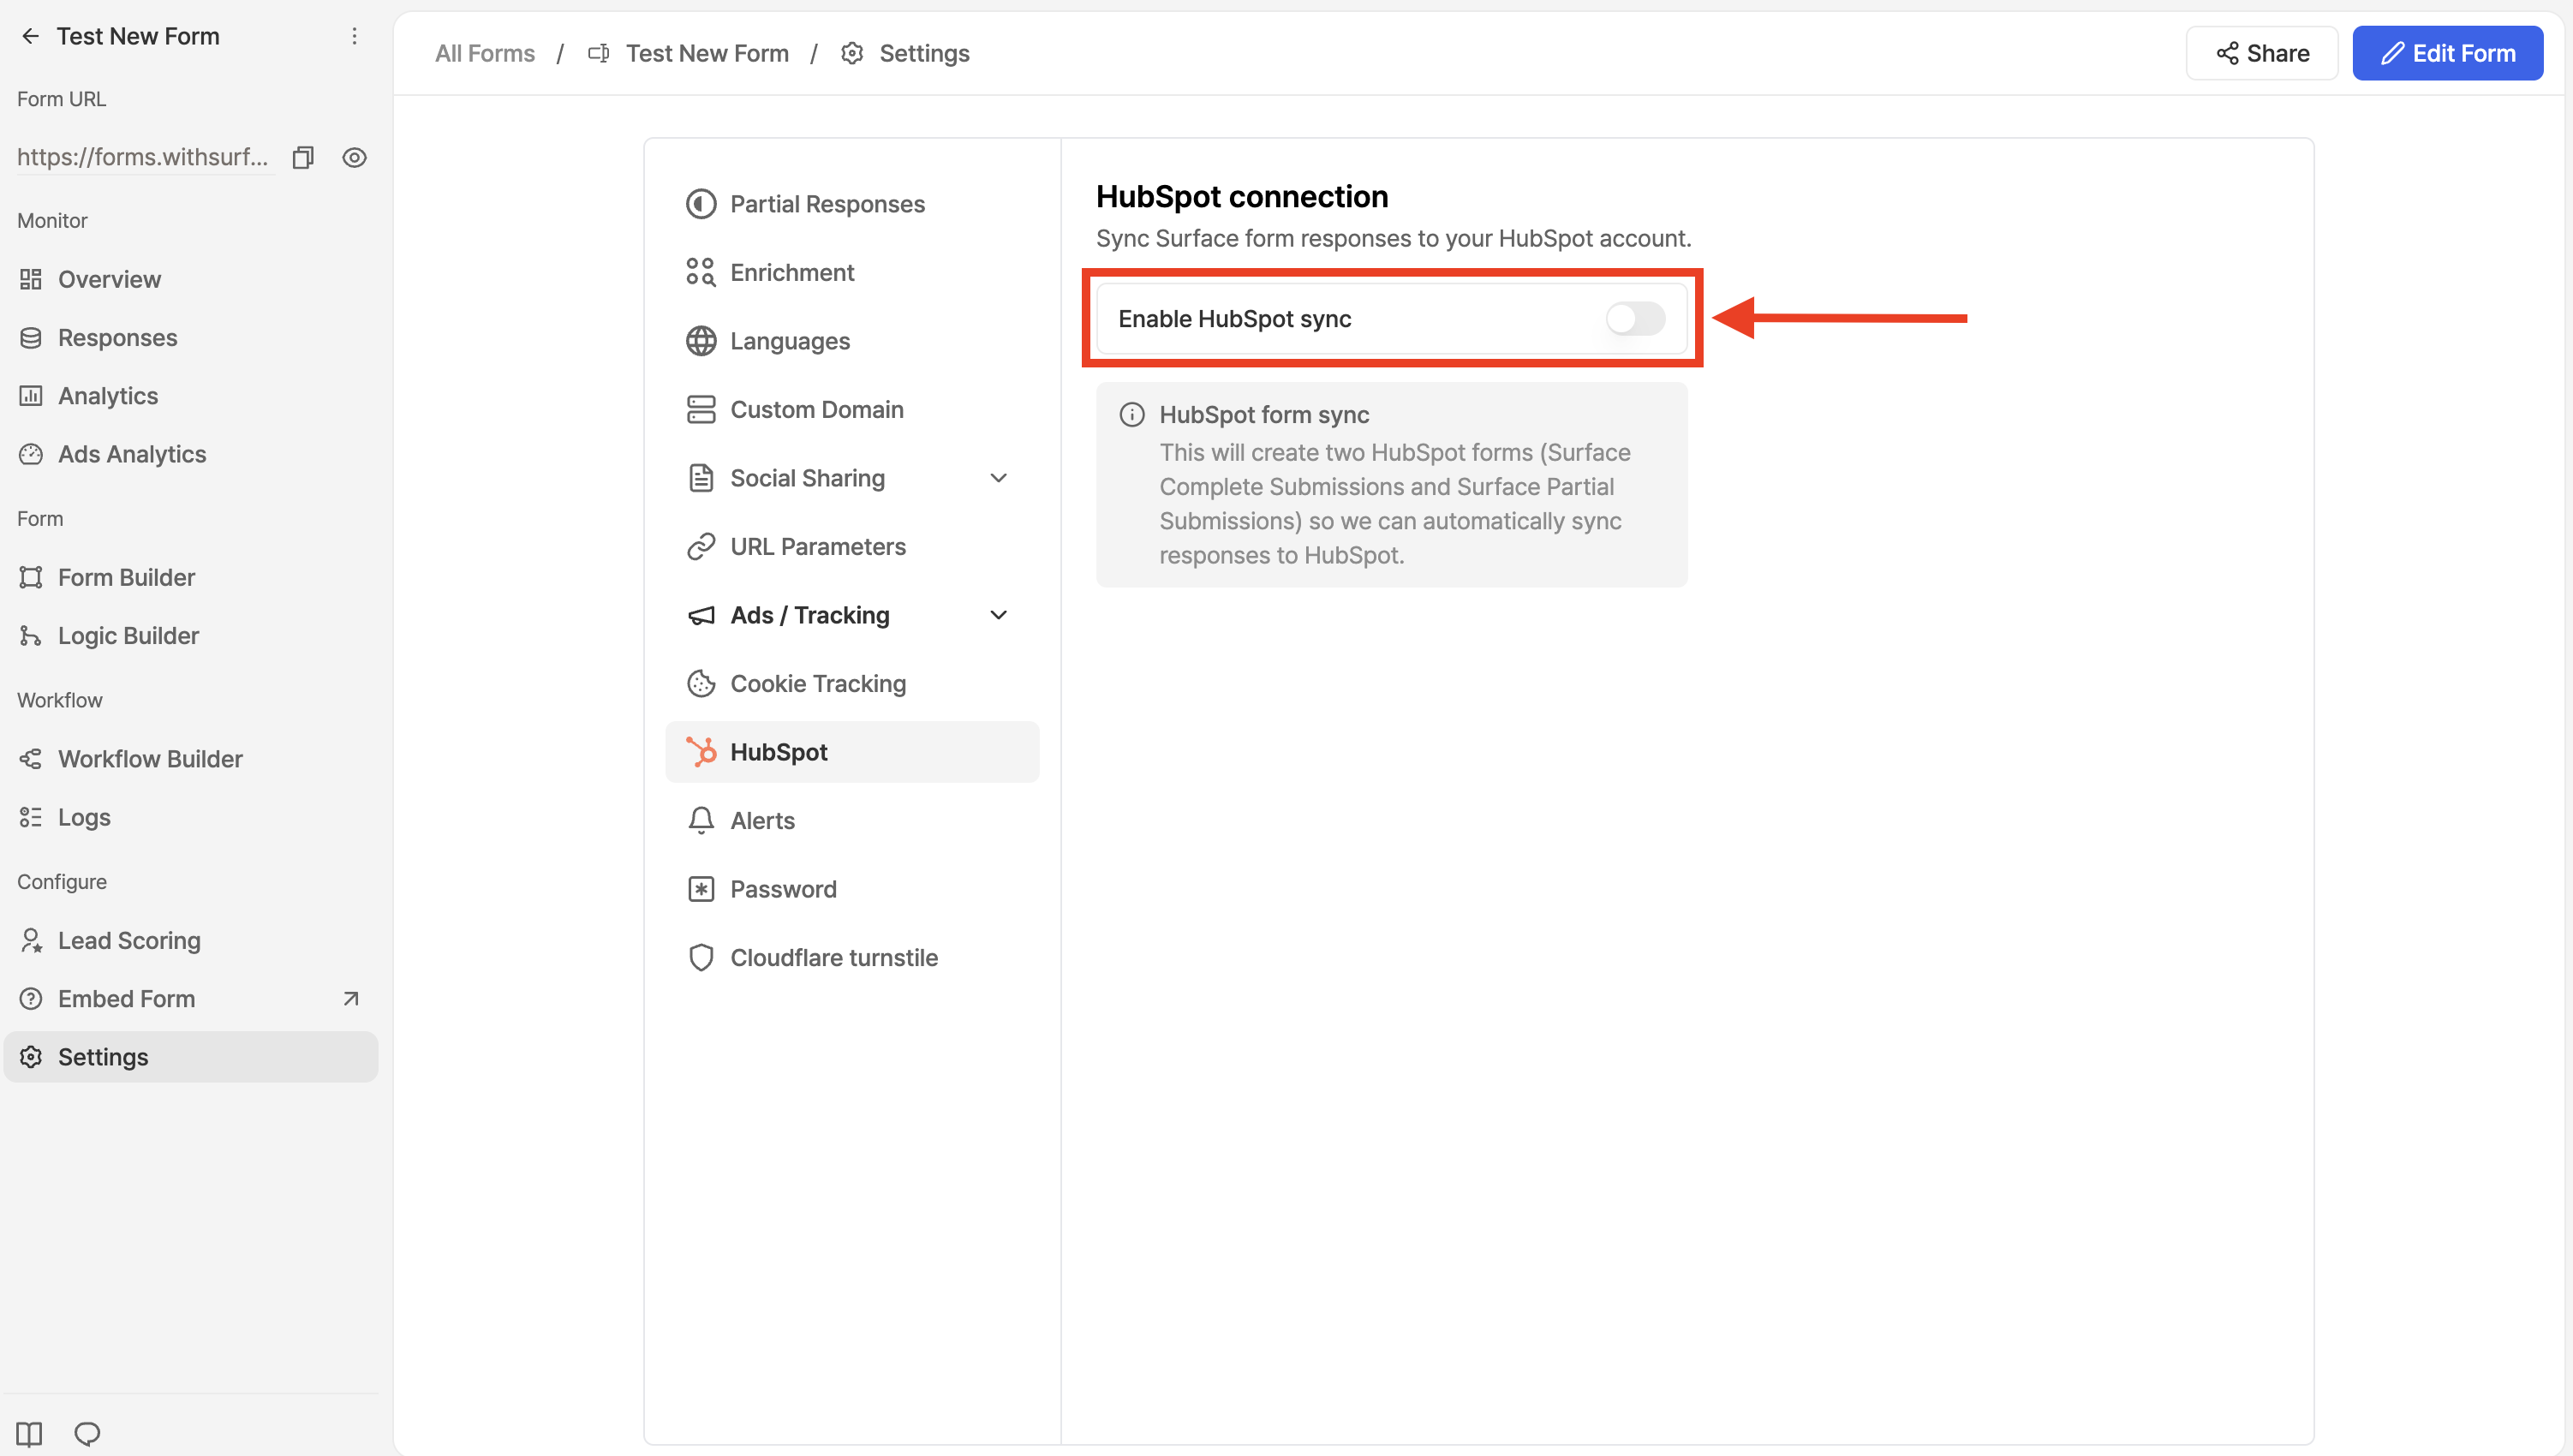The height and width of the screenshot is (1456, 2573).
Task: Select the HubSpot integration in settings menu
Action: tap(779, 751)
